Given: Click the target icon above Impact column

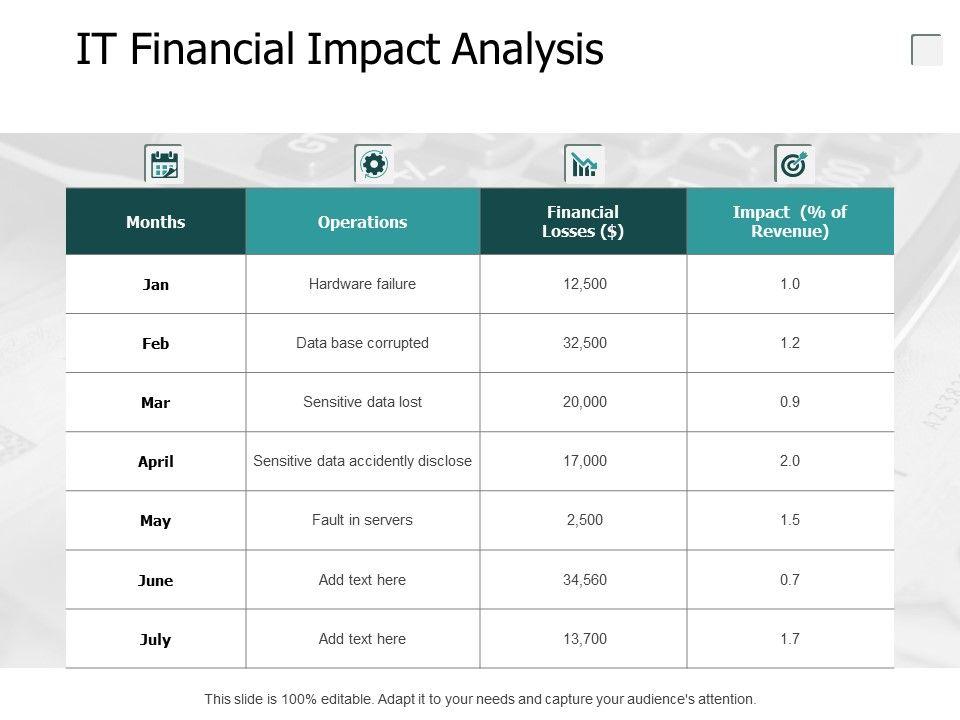Looking at the screenshot, I should (x=794, y=163).
